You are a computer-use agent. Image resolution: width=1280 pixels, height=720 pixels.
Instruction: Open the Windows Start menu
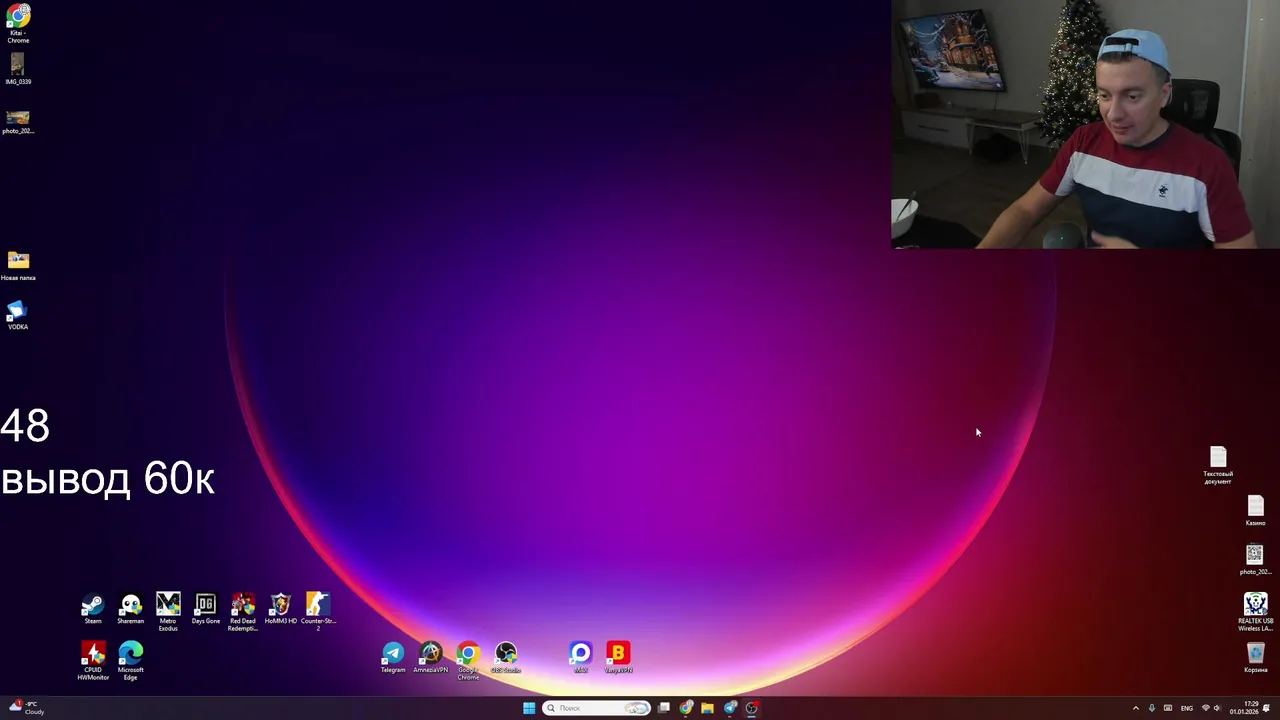[529, 708]
